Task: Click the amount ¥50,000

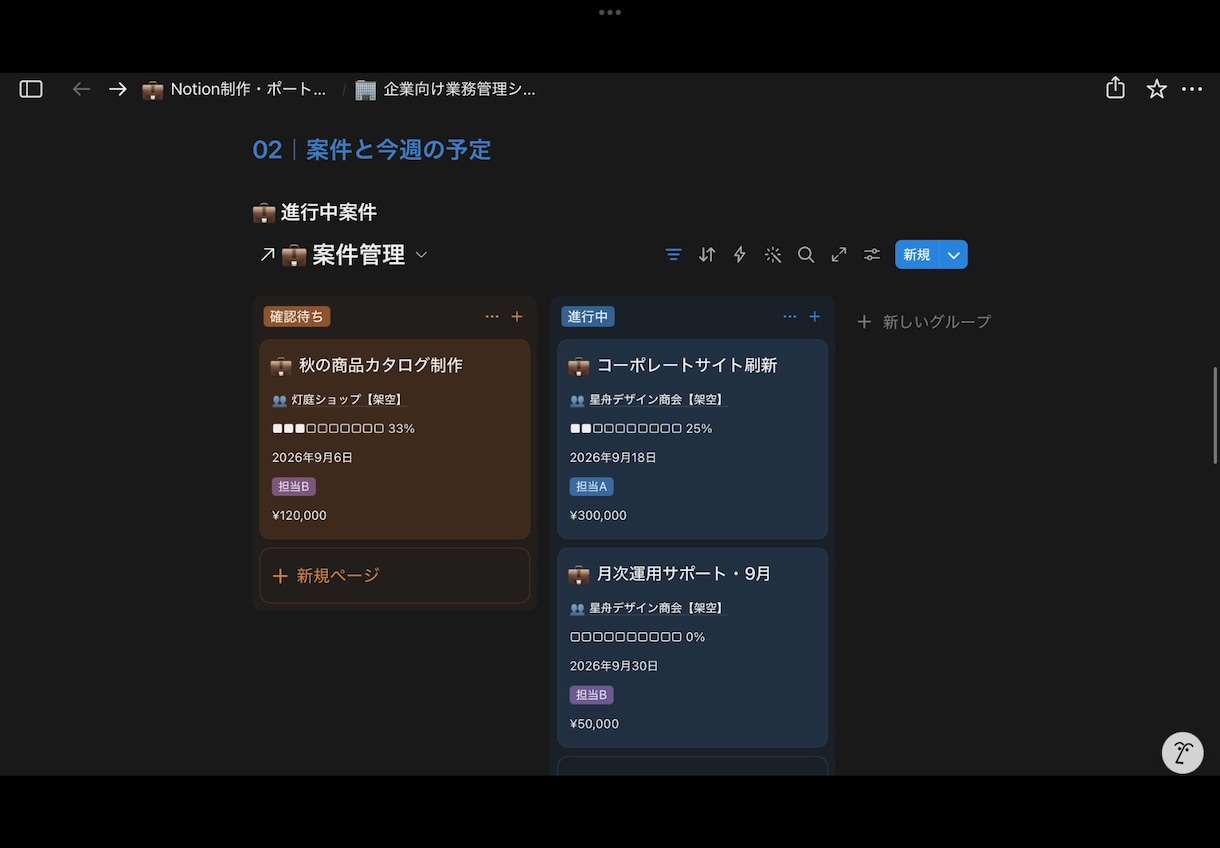Action: click(594, 724)
